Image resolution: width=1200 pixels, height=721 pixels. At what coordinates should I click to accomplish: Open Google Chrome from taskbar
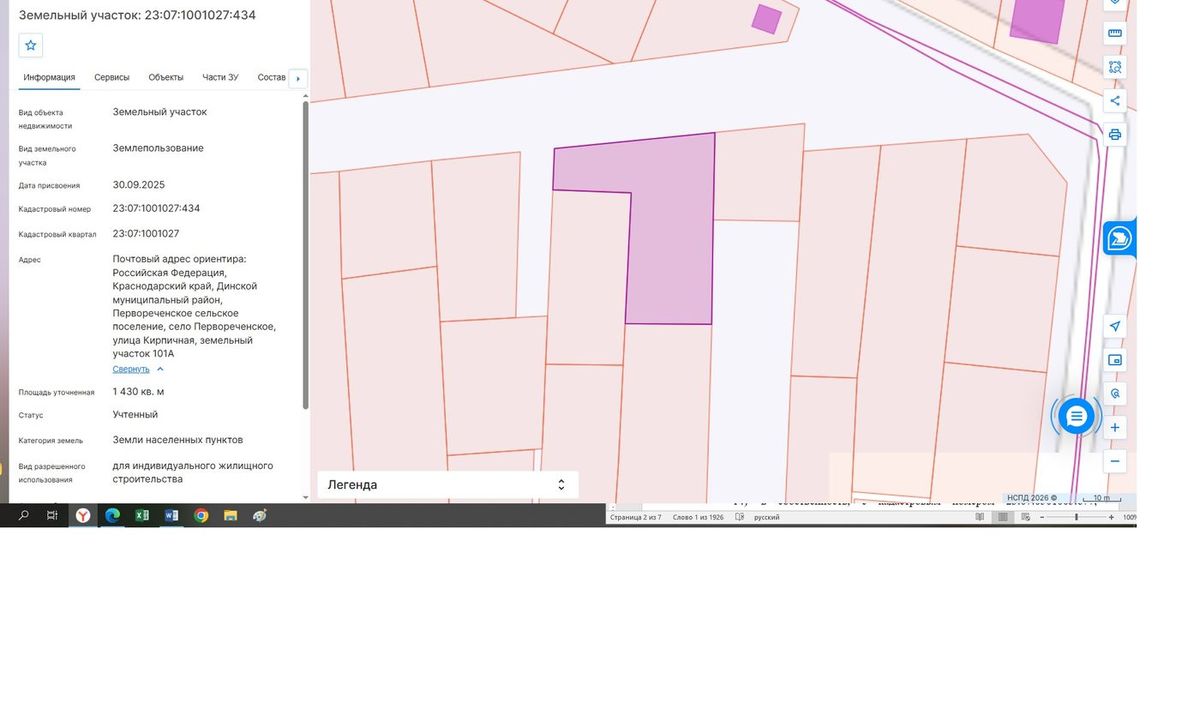pyautogui.click(x=201, y=515)
